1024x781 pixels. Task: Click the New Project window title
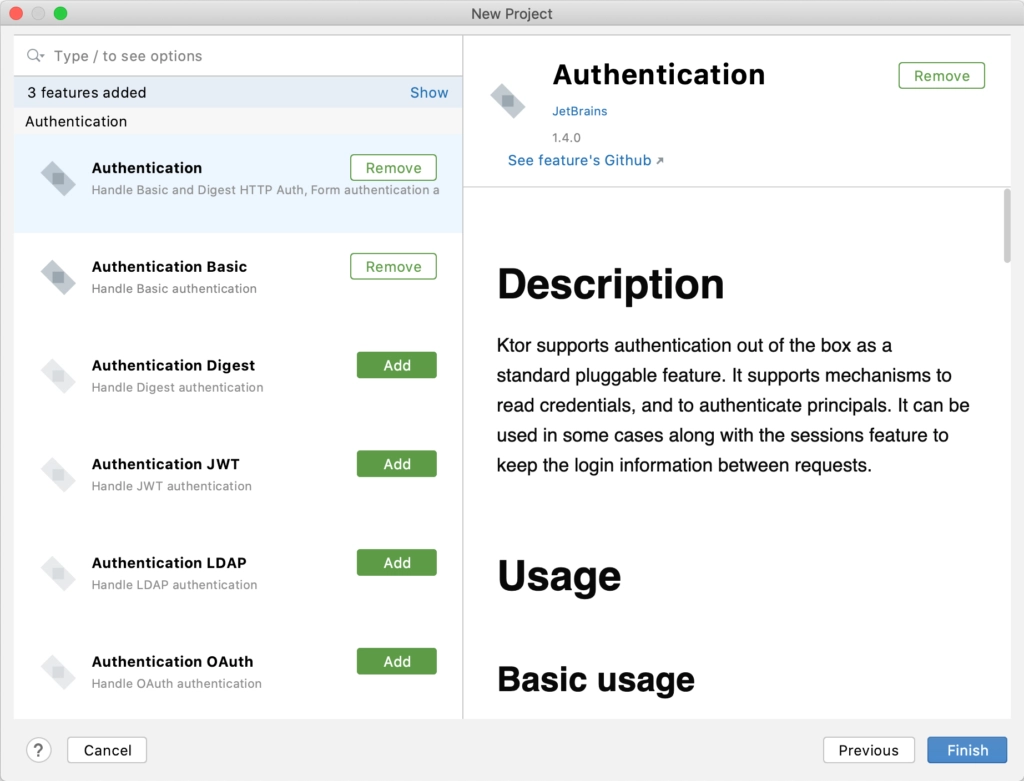tap(512, 14)
